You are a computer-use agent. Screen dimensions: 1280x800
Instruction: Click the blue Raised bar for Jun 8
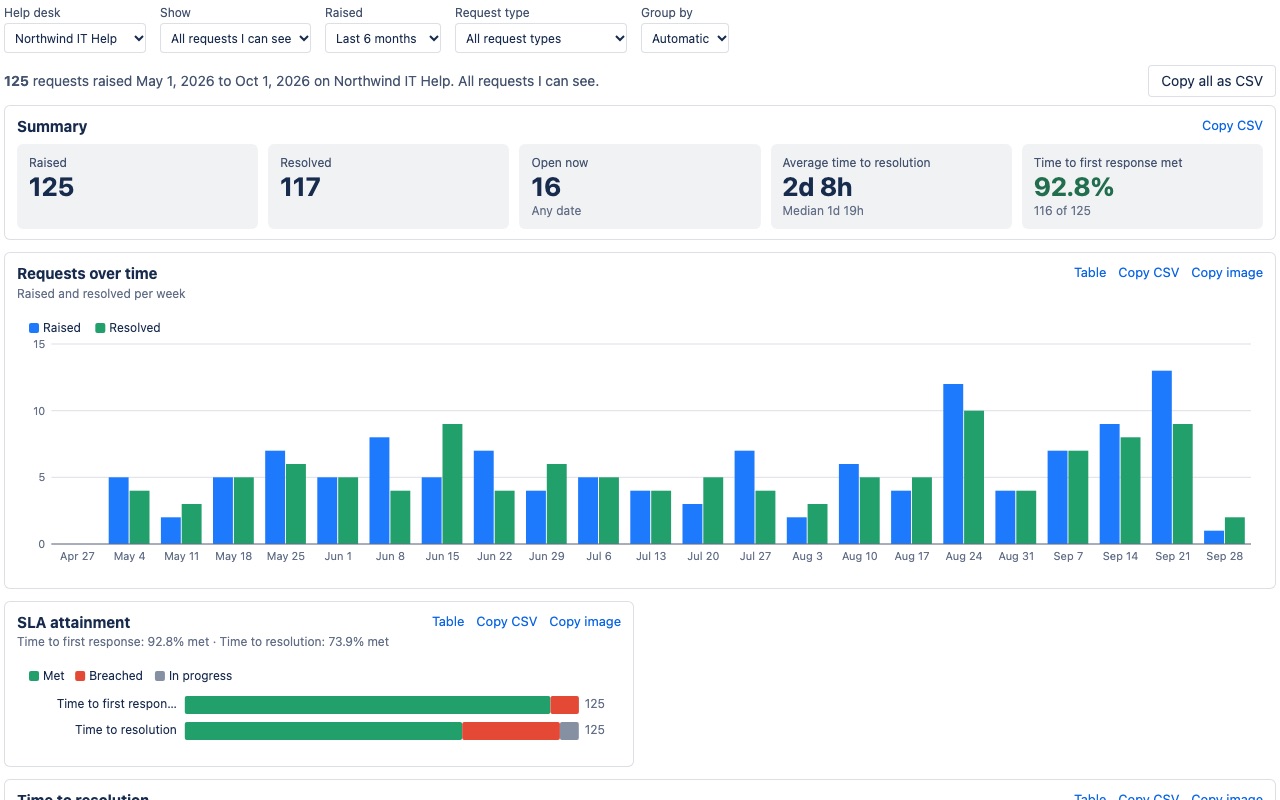tap(379, 491)
